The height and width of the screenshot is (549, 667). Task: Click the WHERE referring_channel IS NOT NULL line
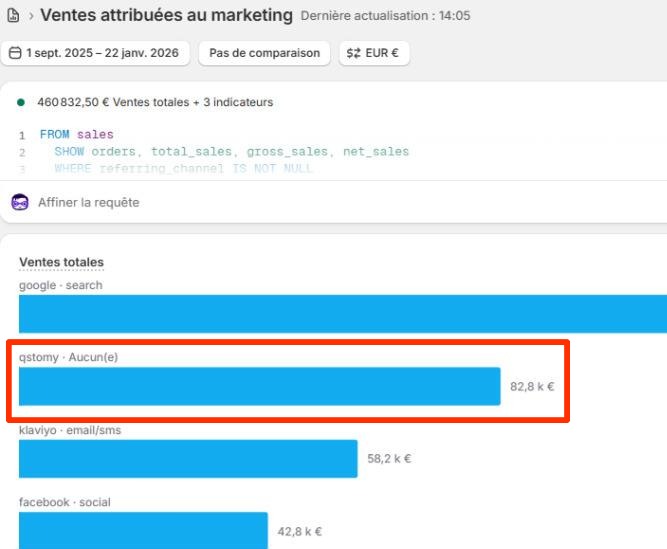(x=183, y=168)
